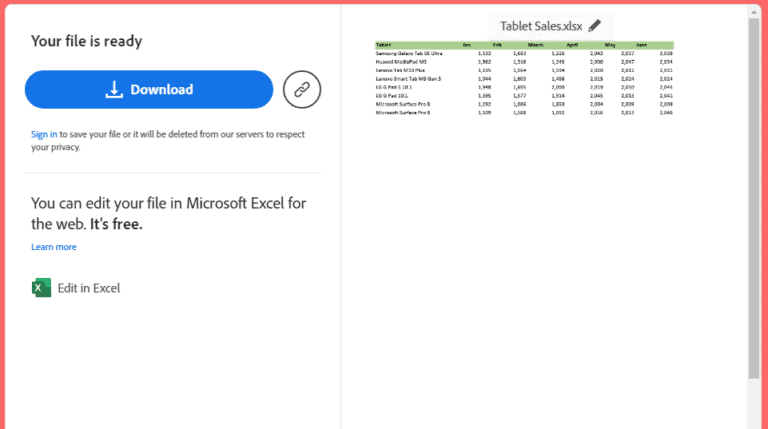
Task: Choose the Edit in Excel text
Action: 89,288
